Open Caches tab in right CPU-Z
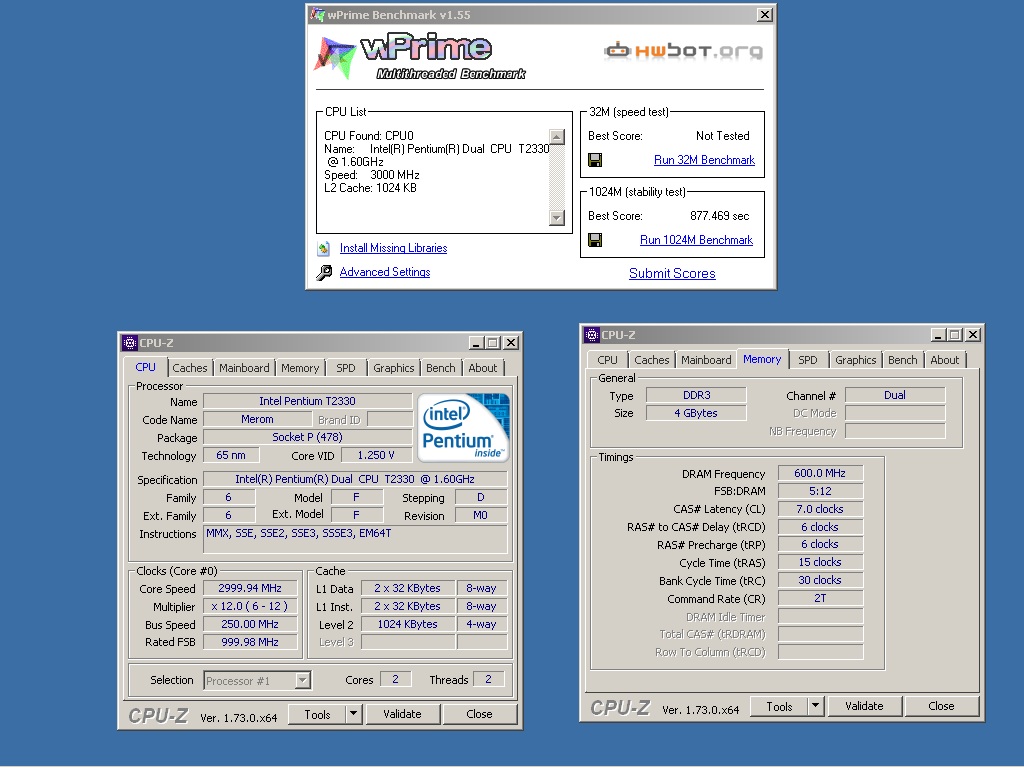 click(651, 360)
